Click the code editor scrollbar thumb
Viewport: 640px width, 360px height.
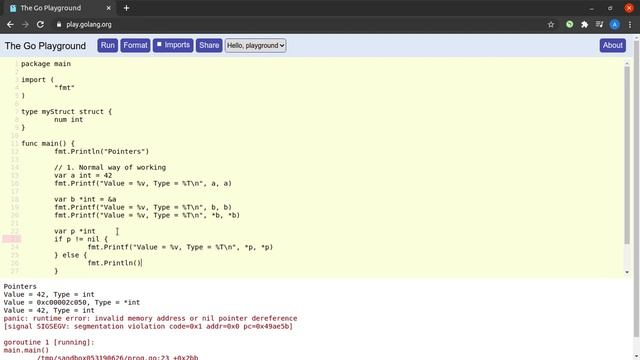(627, 155)
